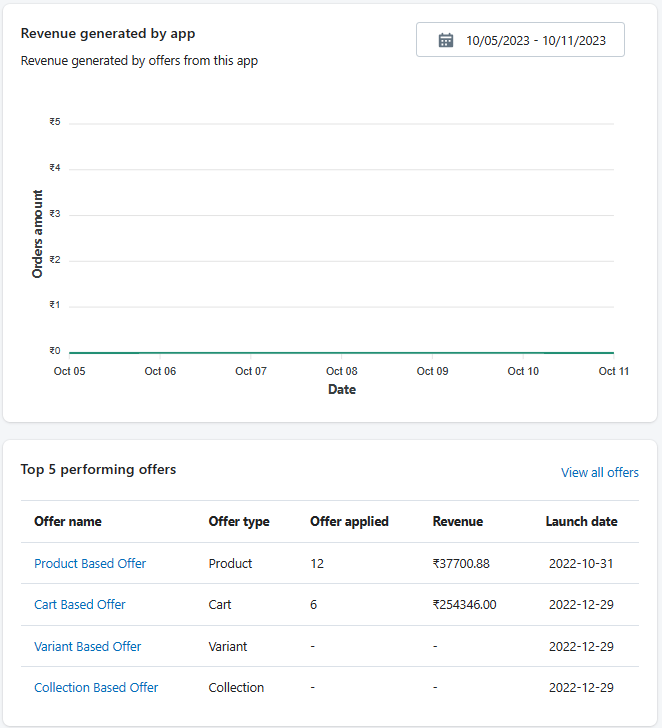Click the Revenue generated by app heading
Screen dimensions: 662x728
[108, 33]
